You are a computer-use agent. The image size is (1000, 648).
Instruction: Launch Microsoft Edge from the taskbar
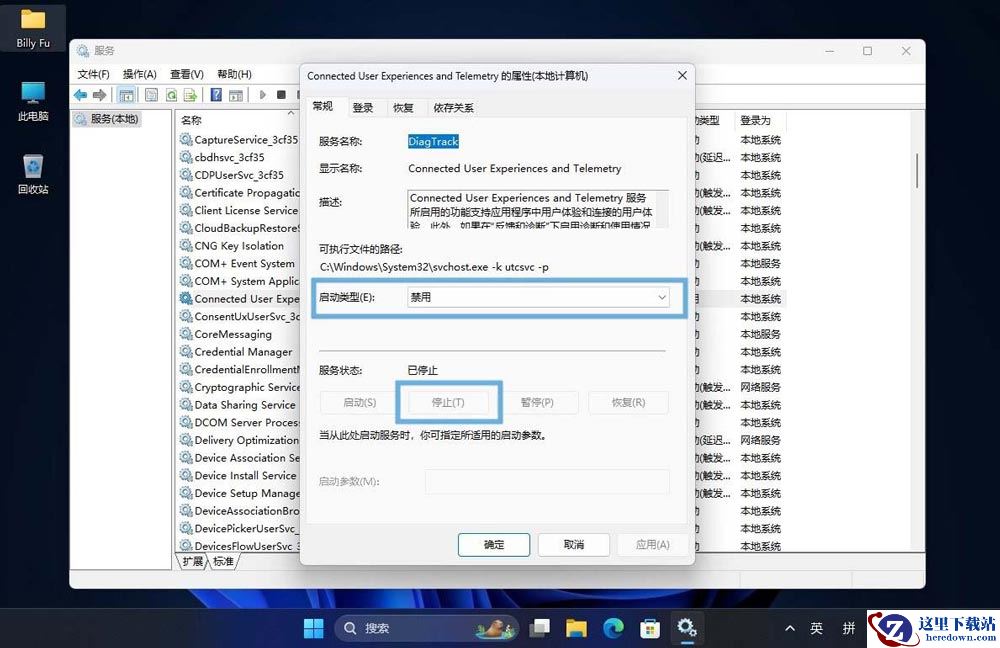(x=614, y=628)
